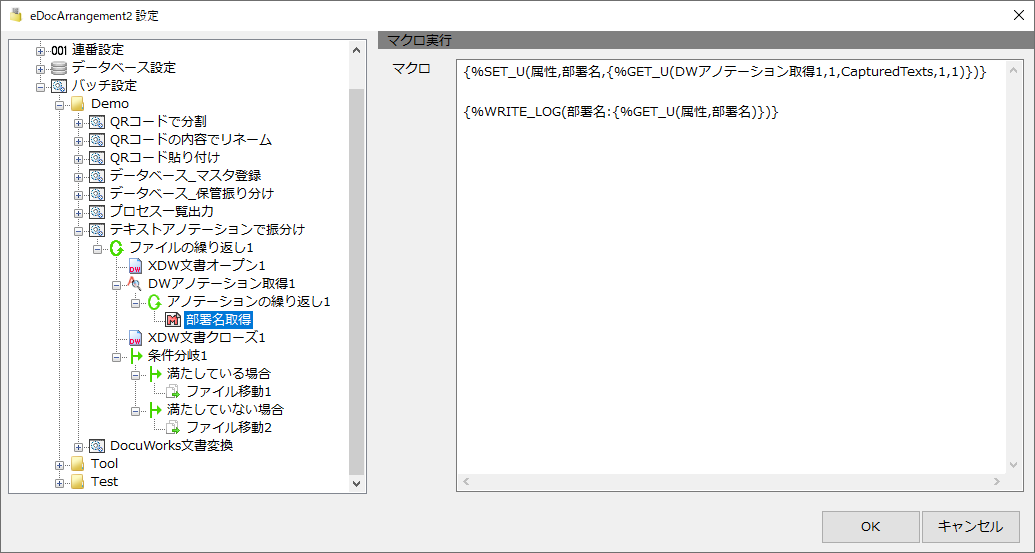Select the 部署名取得 tree item
The height and width of the screenshot is (553, 1035).
218,320
